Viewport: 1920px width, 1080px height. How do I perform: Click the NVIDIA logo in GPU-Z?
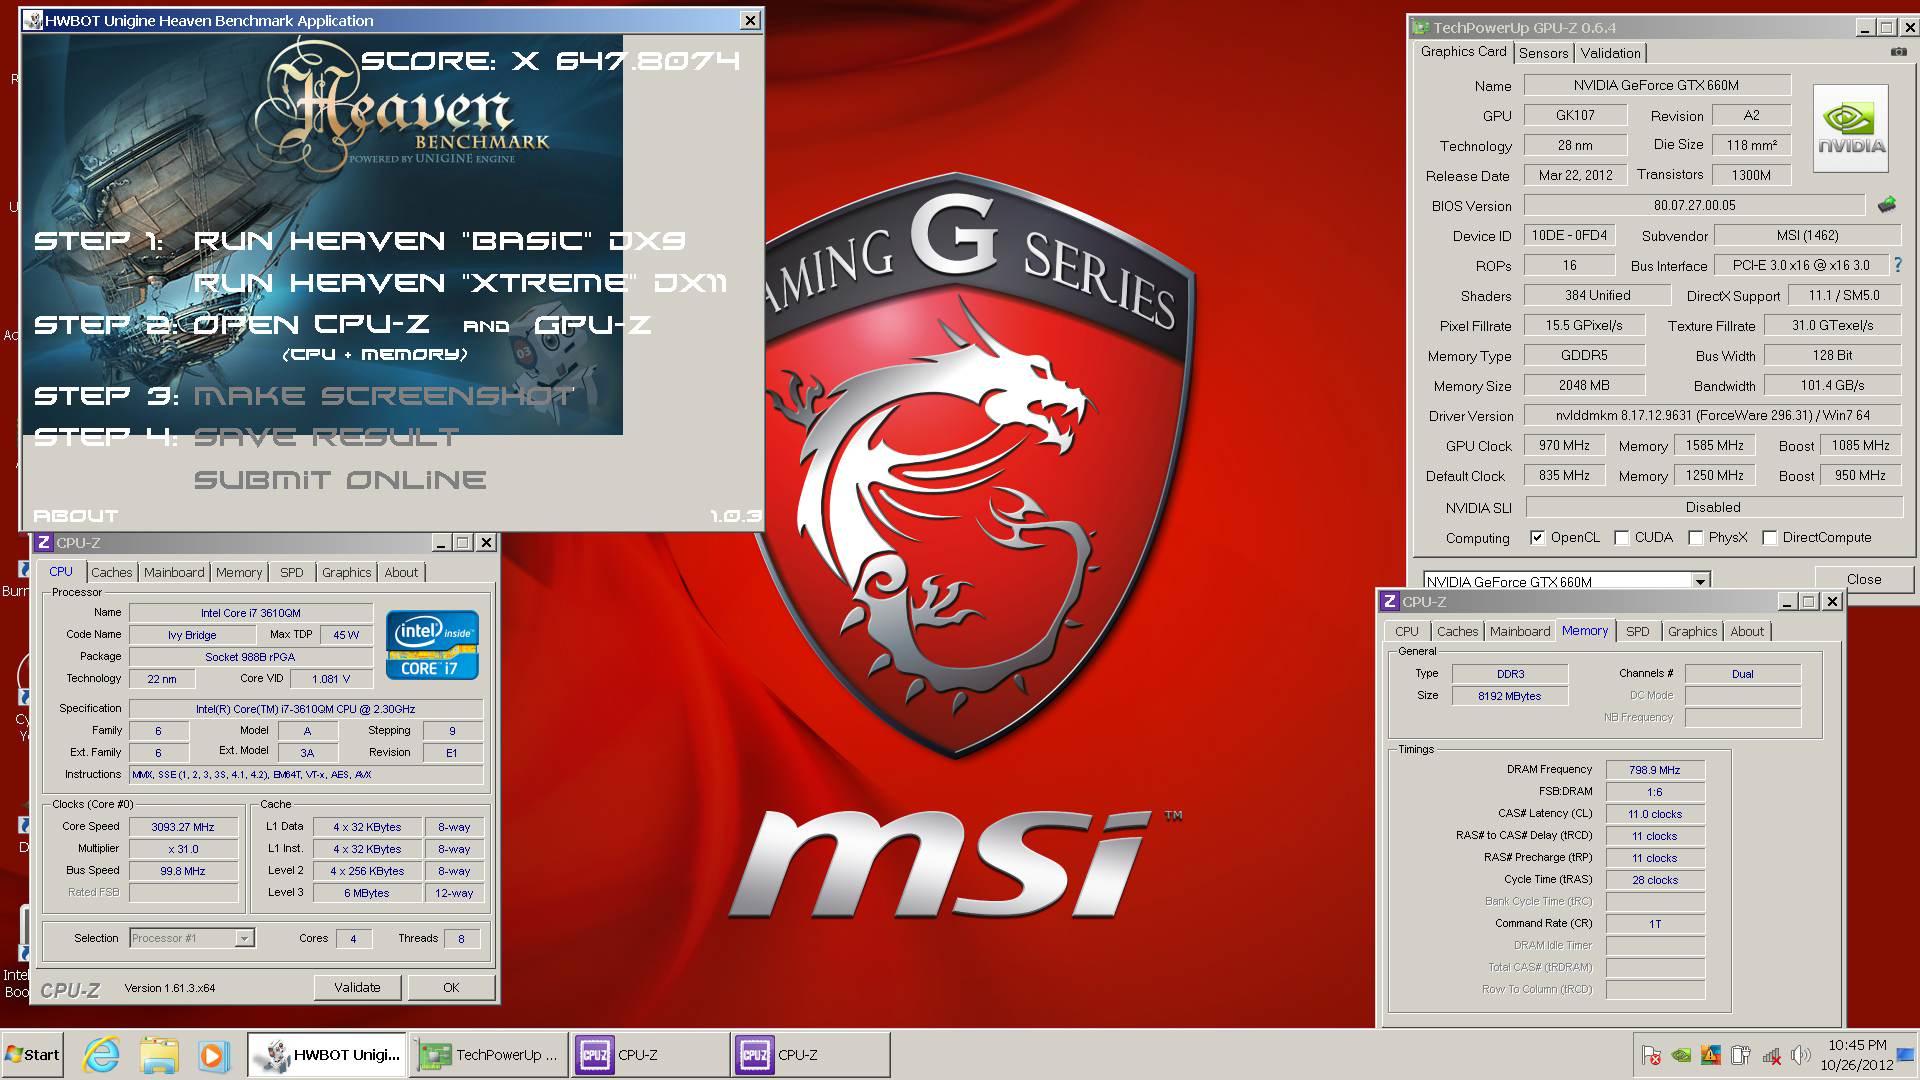(x=1851, y=129)
